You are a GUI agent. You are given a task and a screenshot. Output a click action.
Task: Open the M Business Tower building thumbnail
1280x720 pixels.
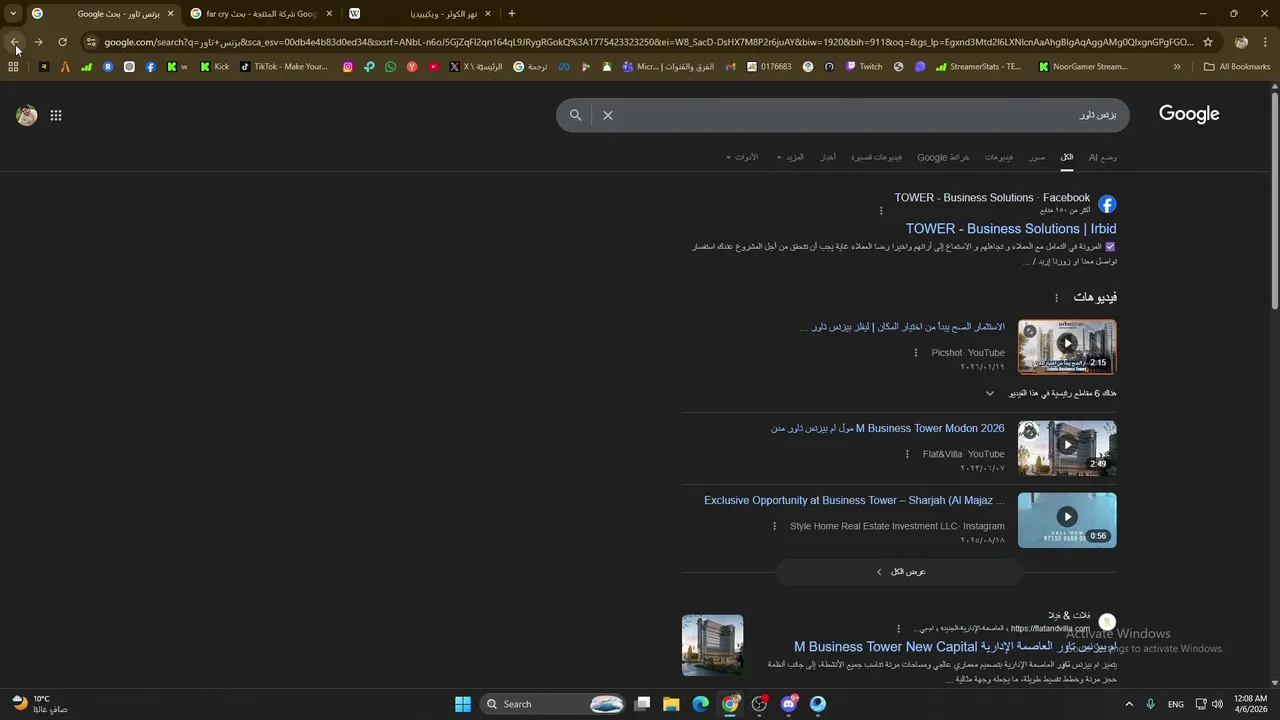point(712,645)
